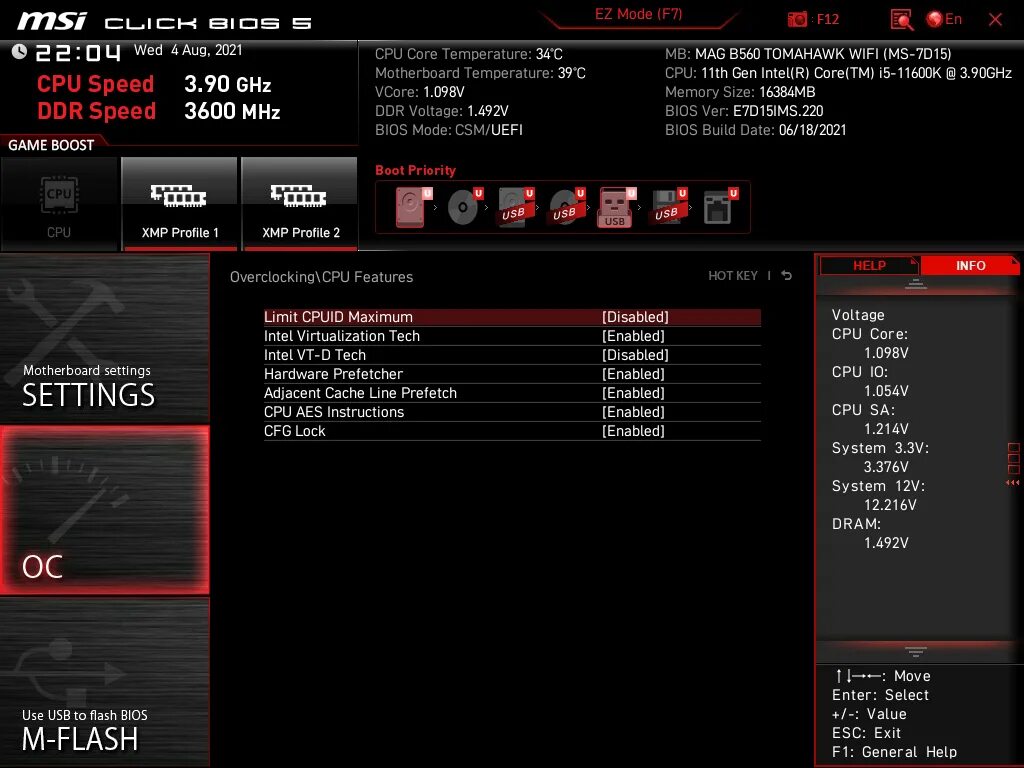Image resolution: width=1024 pixels, height=768 pixels.
Task: Select the CPU AES Instructions label
Action: pyautogui.click(x=334, y=411)
